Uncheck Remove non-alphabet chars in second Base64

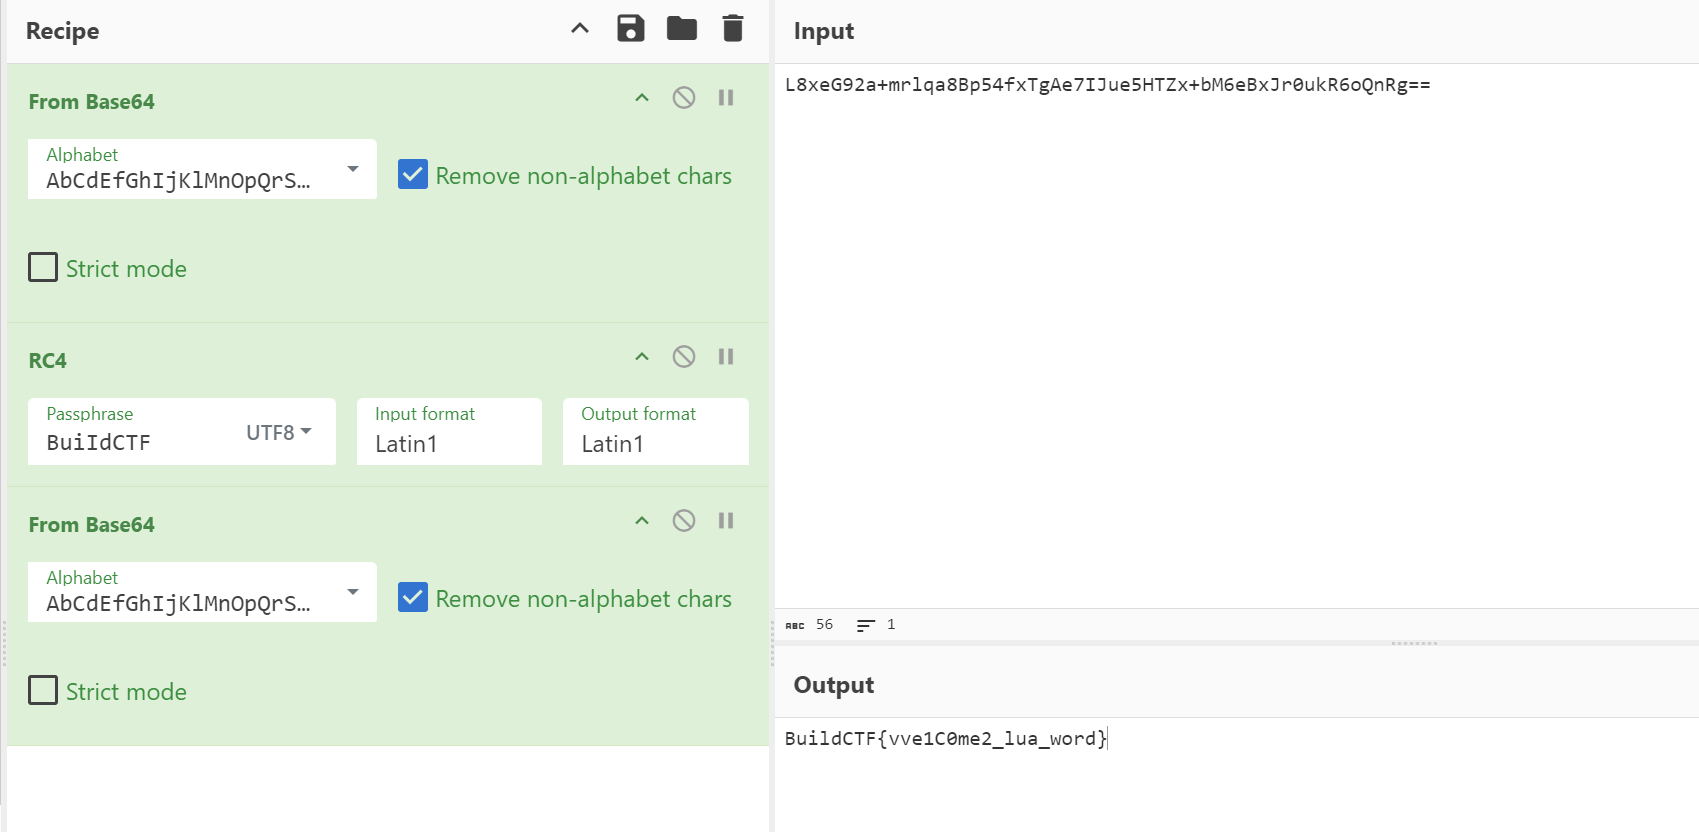(x=413, y=598)
